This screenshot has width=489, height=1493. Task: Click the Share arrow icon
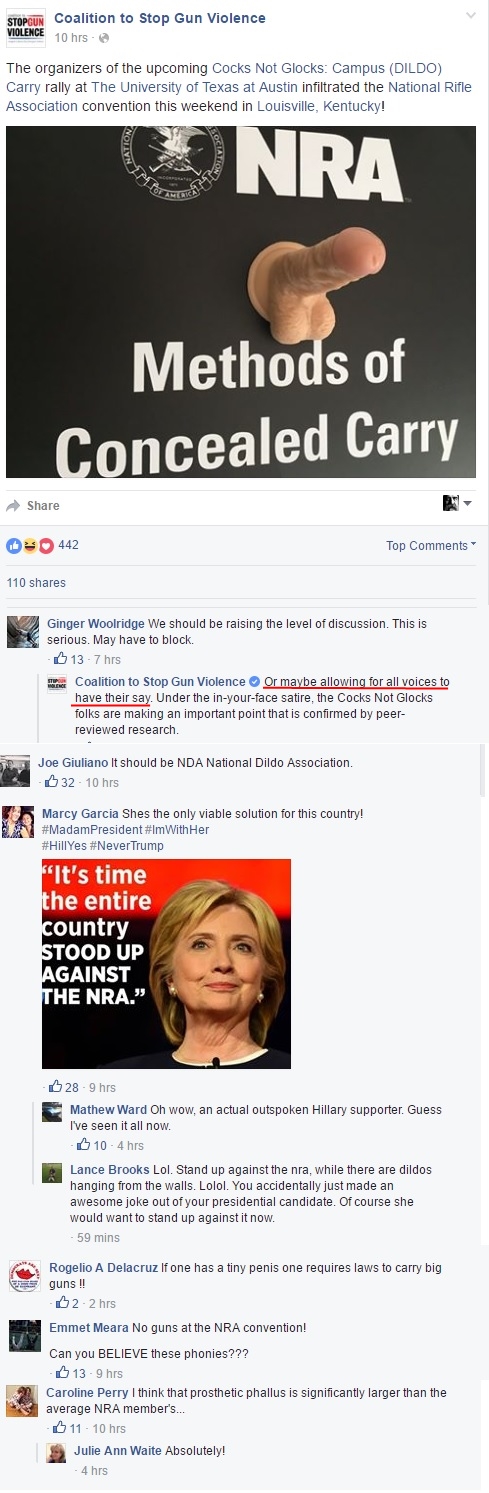pos(14,505)
